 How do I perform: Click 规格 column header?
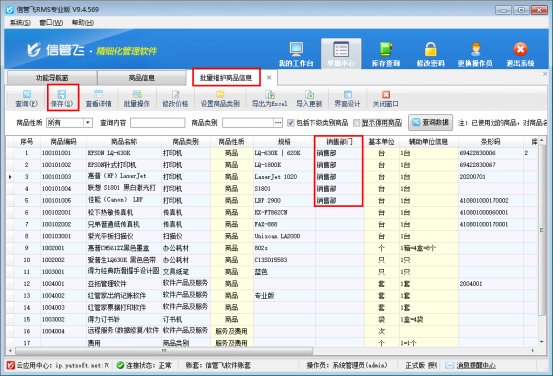[x=284, y=141]
